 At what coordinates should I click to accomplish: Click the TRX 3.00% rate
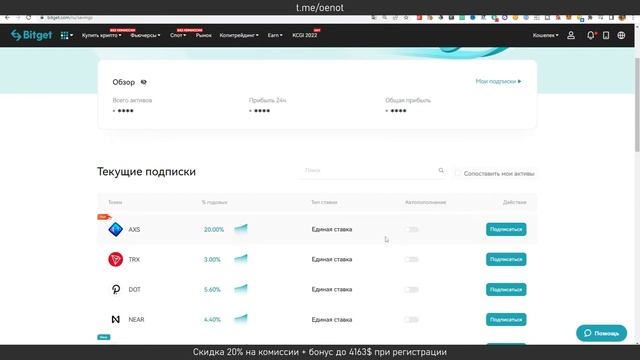pos(212,260)
